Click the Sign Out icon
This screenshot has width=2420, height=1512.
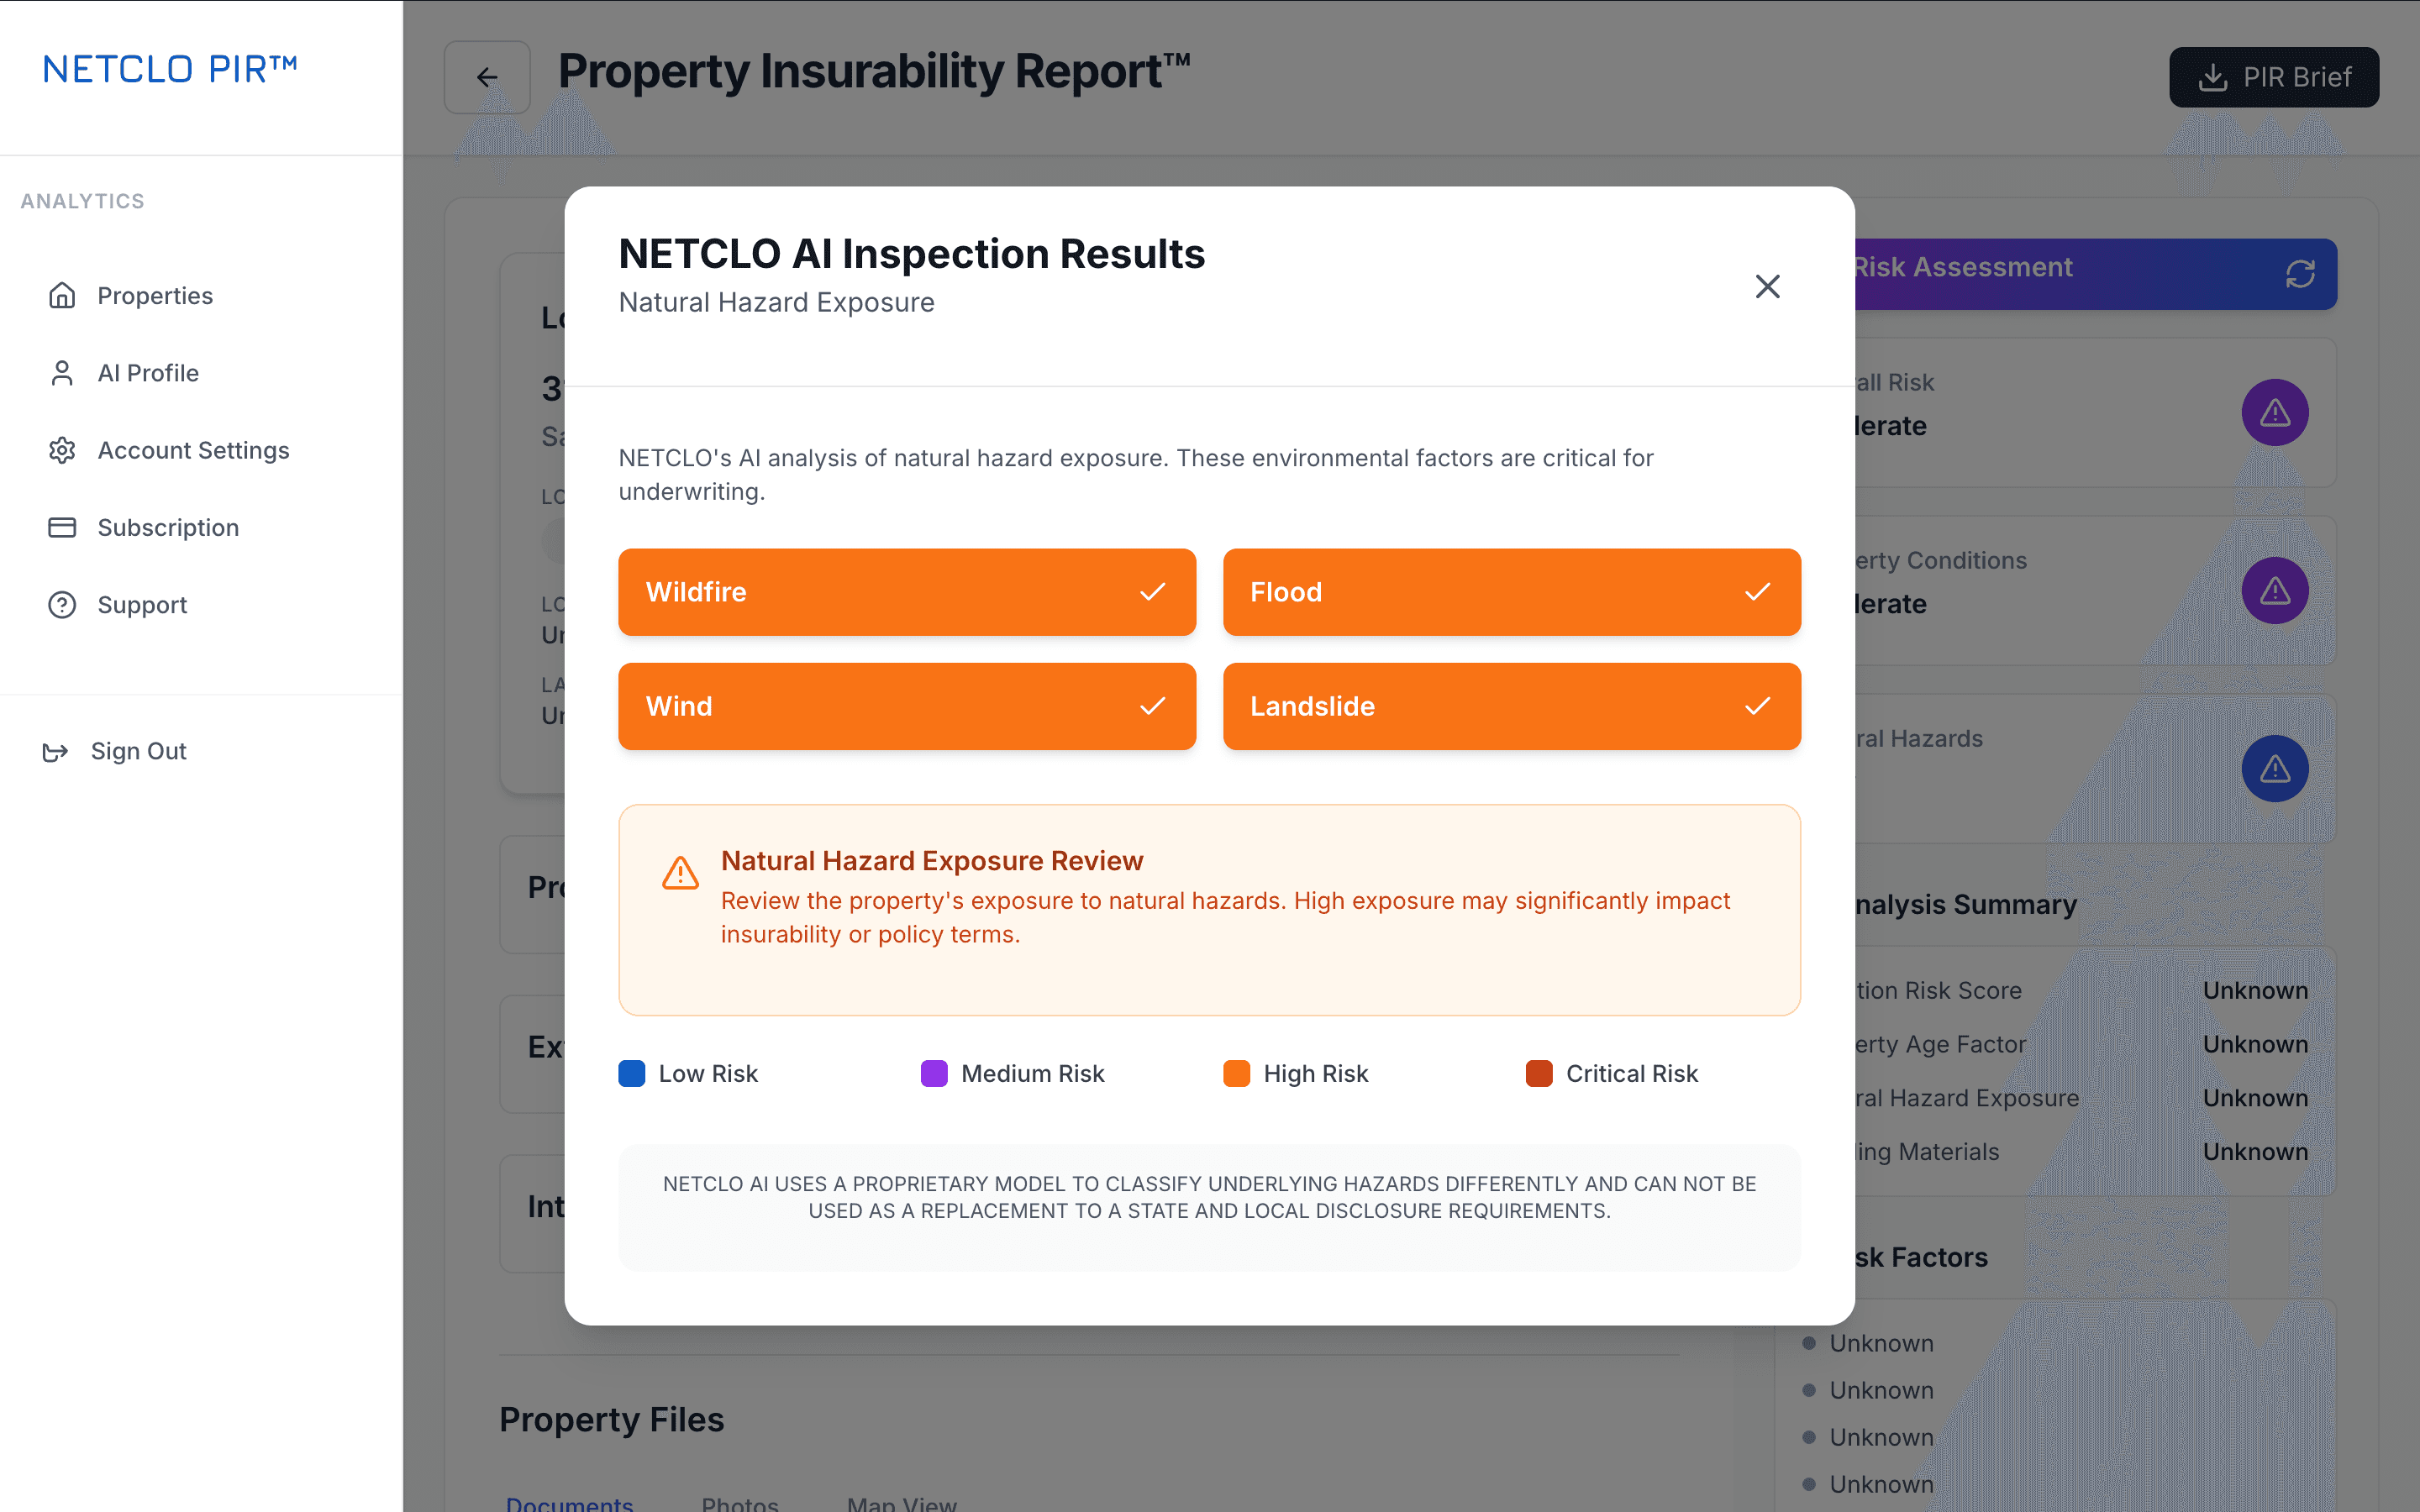point(56,751)
